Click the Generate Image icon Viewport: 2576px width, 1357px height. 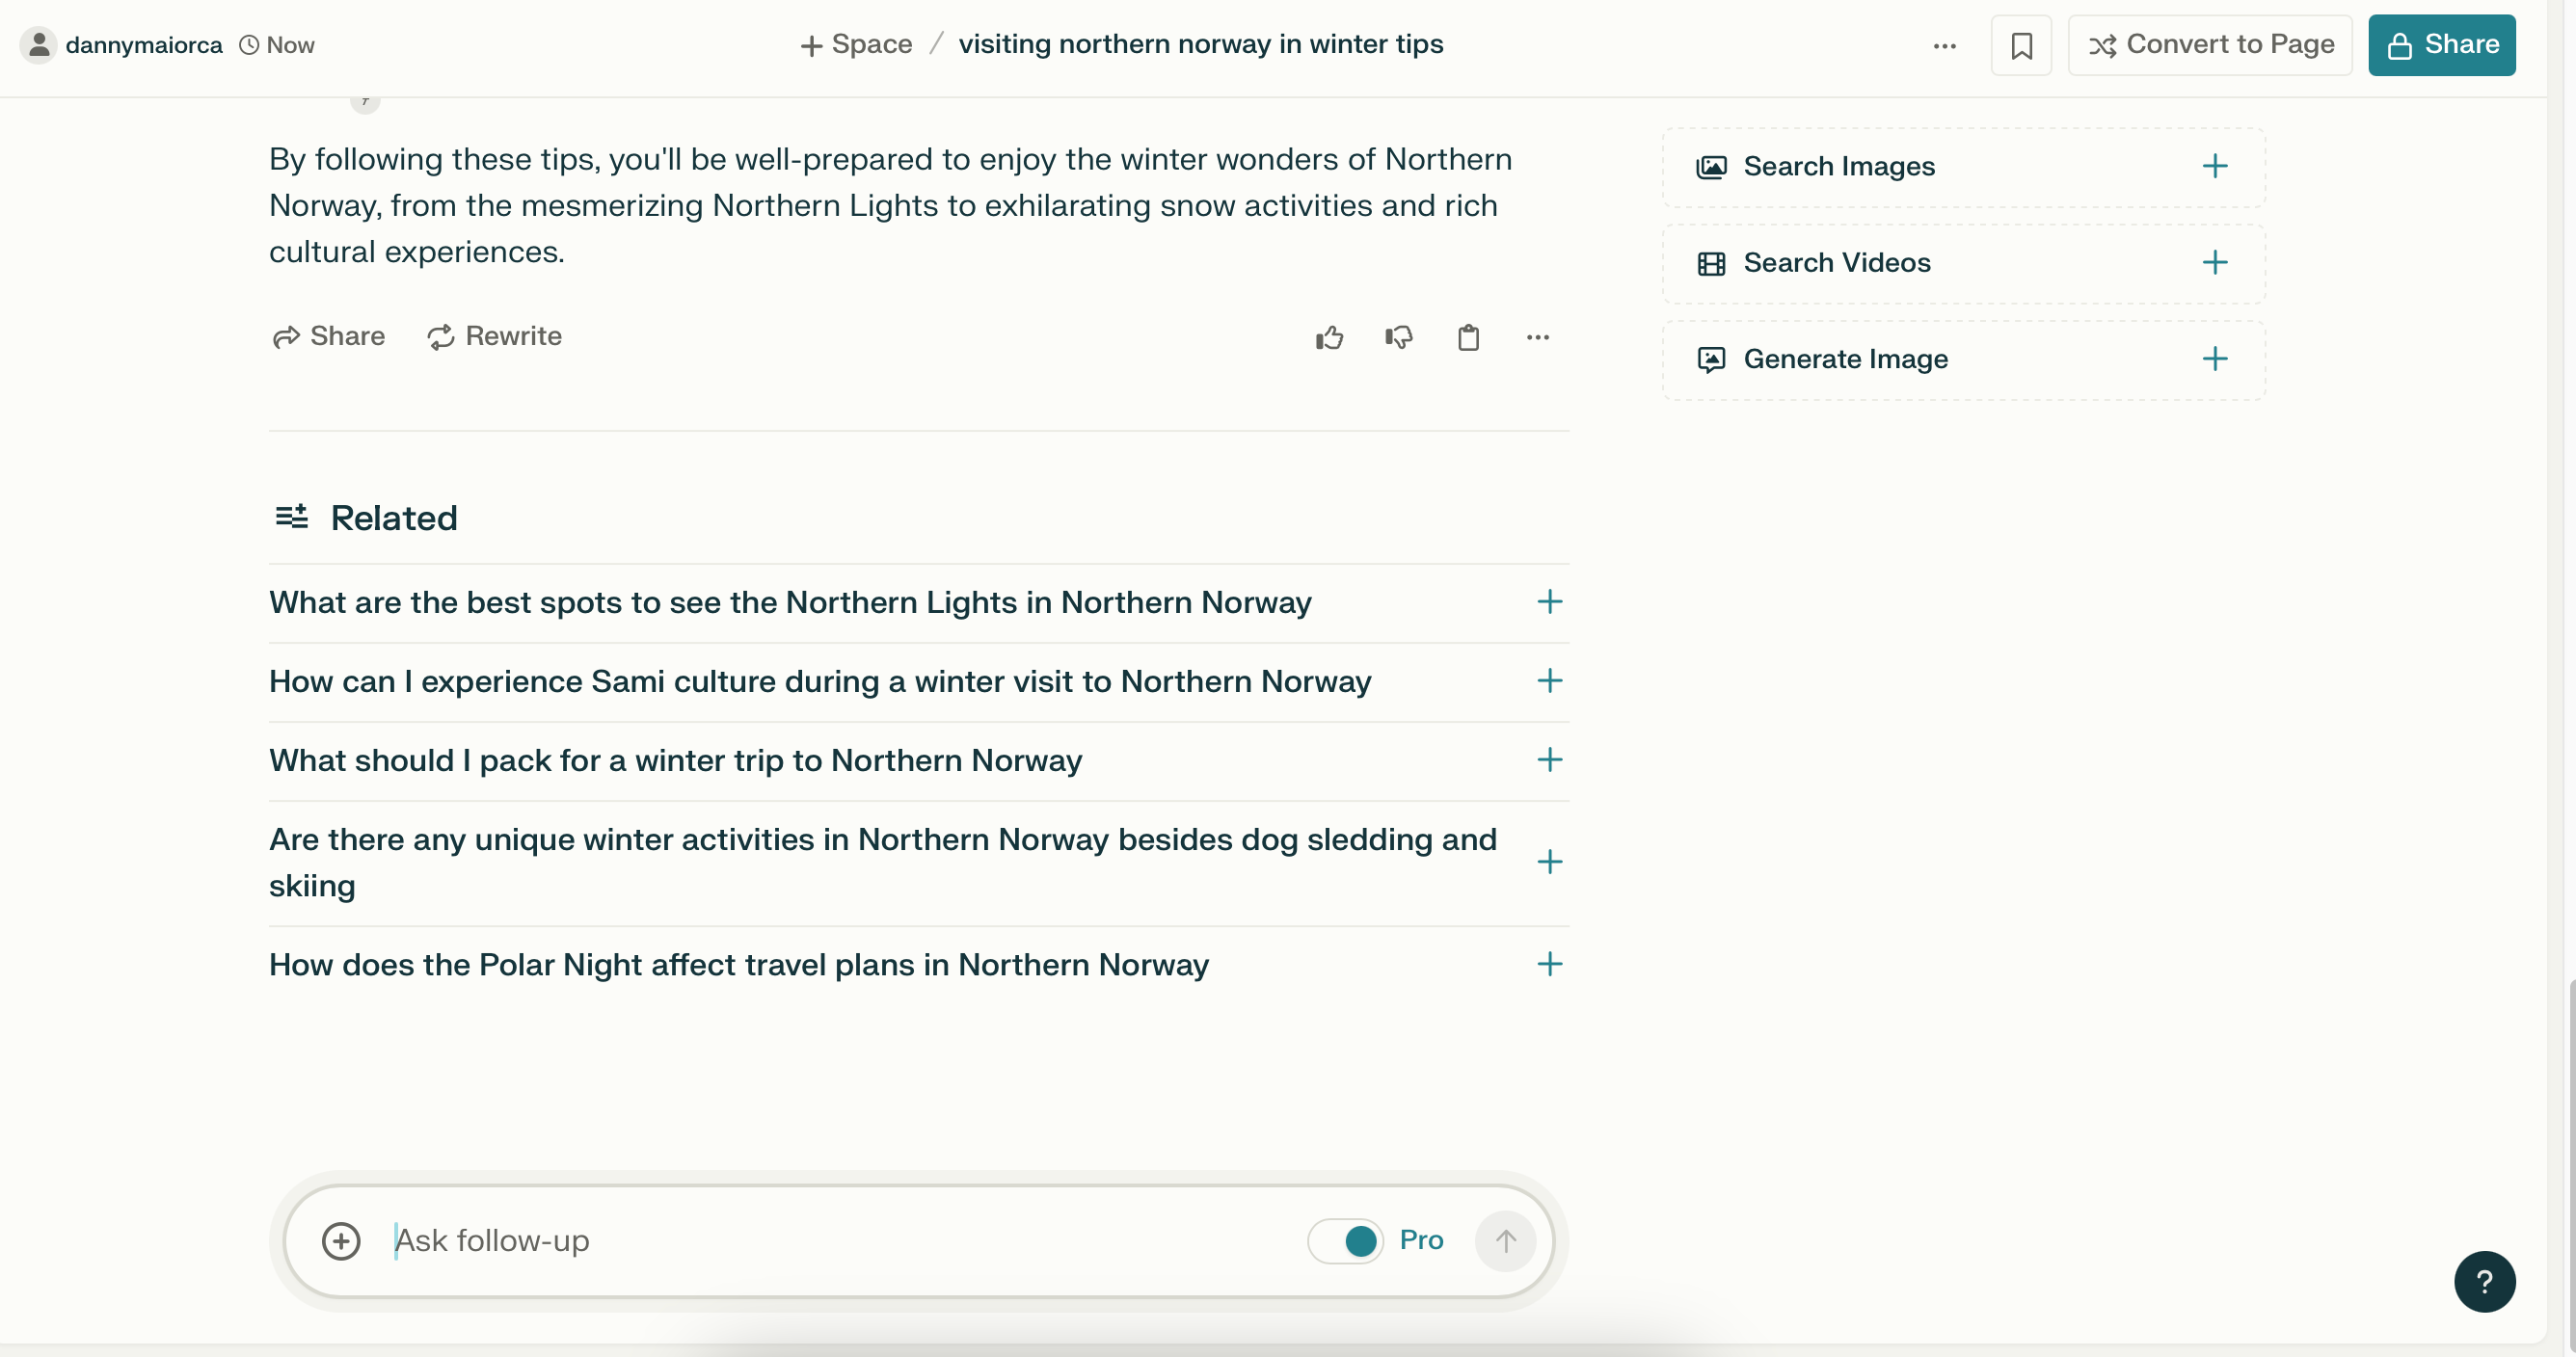[1711, 360]
